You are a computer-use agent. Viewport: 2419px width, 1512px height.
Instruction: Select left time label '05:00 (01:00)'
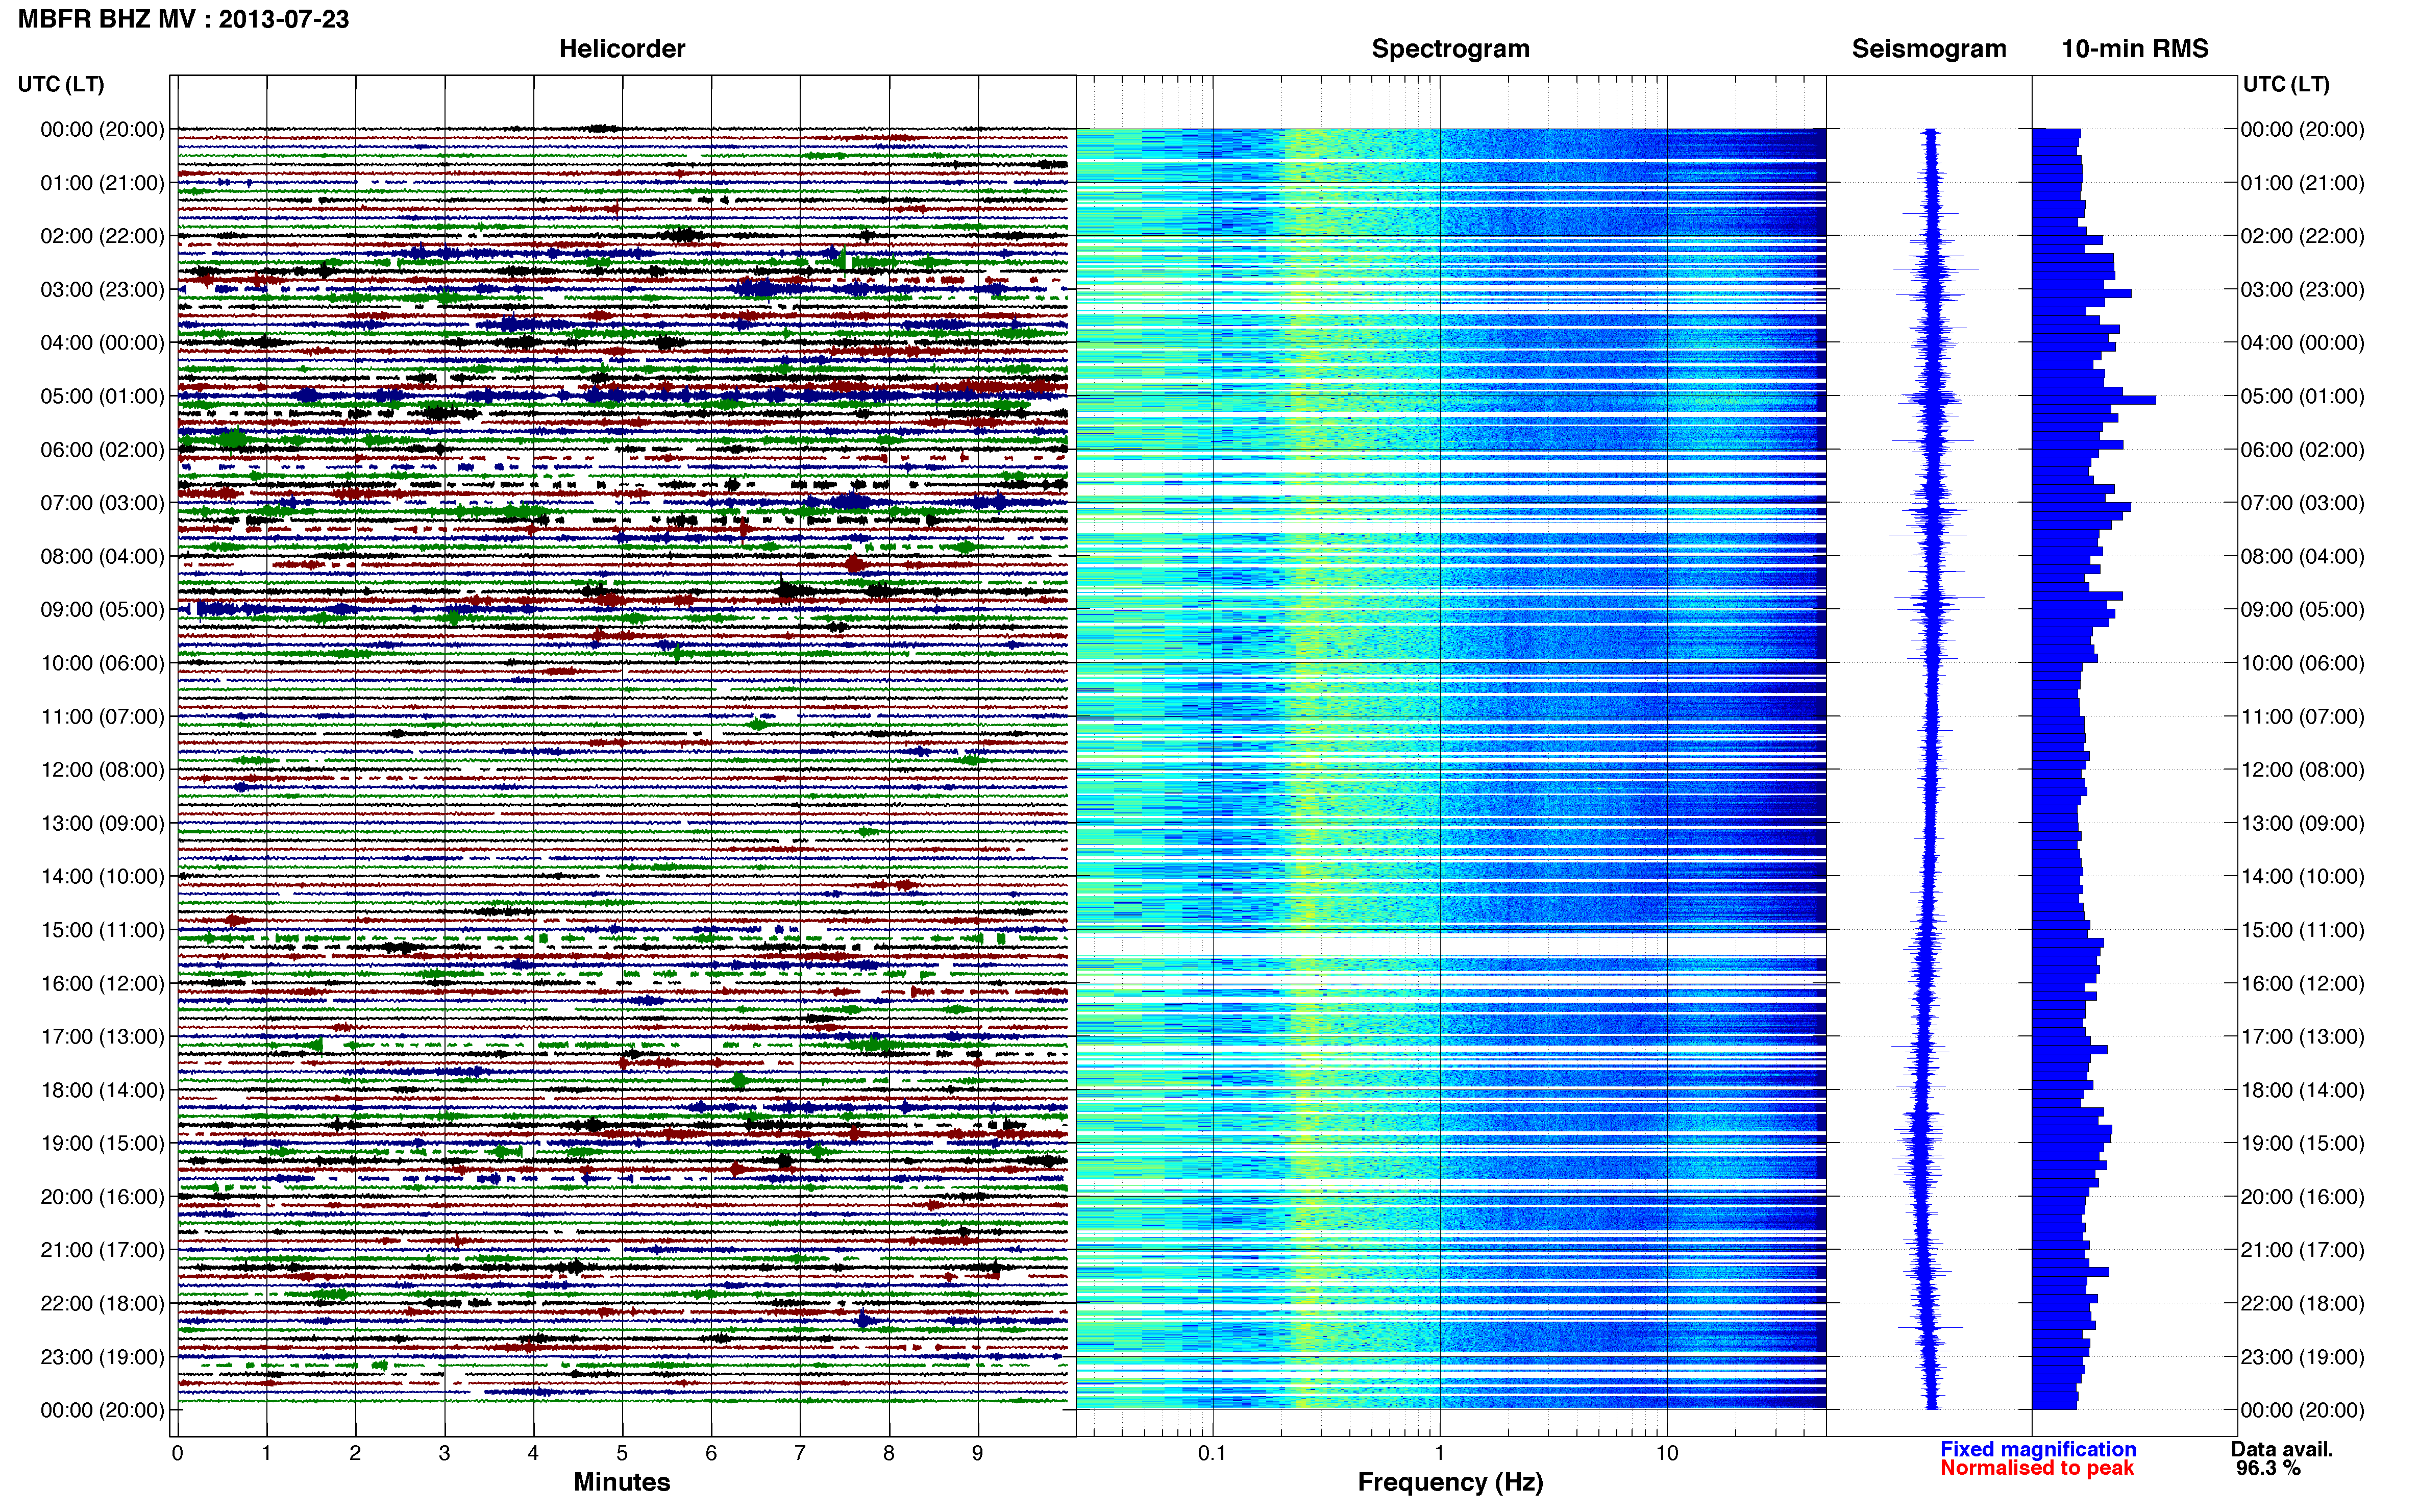click(102, 396)
